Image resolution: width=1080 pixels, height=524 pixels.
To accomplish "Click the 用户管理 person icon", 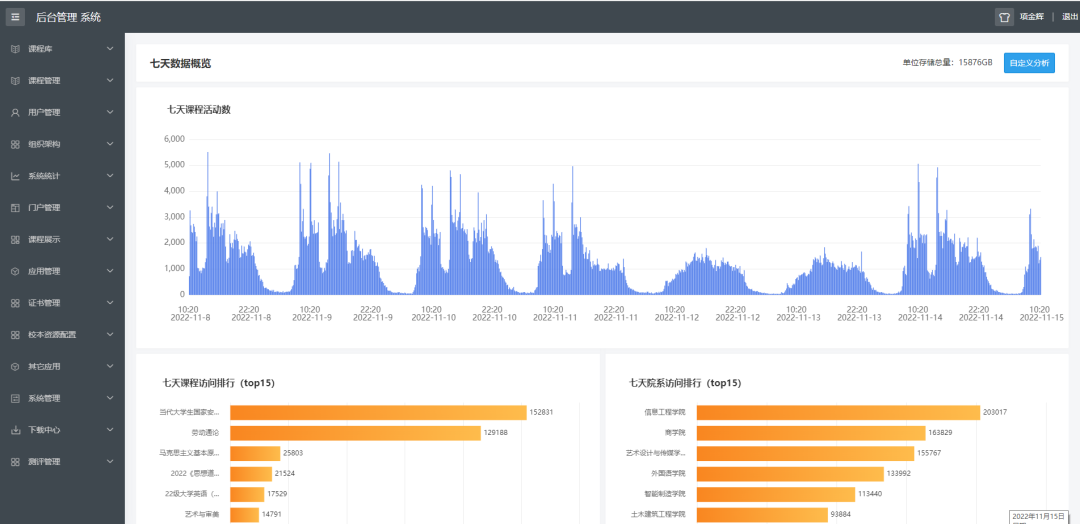I will pos(15,112).
